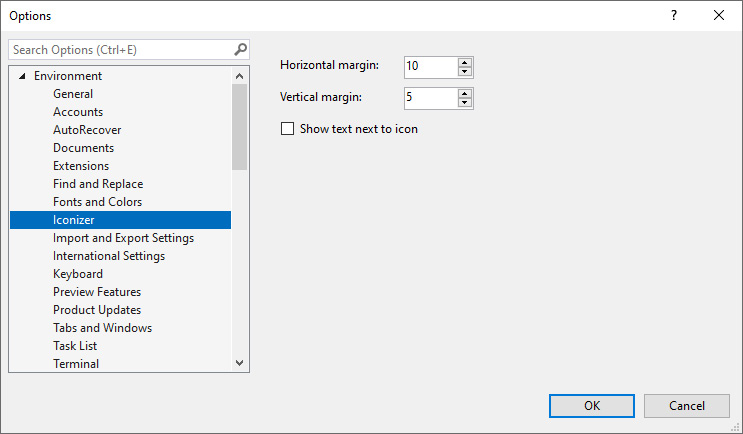Collapse the Environment tree node
The height and width of the screenshot is (434, 743).
22,76
